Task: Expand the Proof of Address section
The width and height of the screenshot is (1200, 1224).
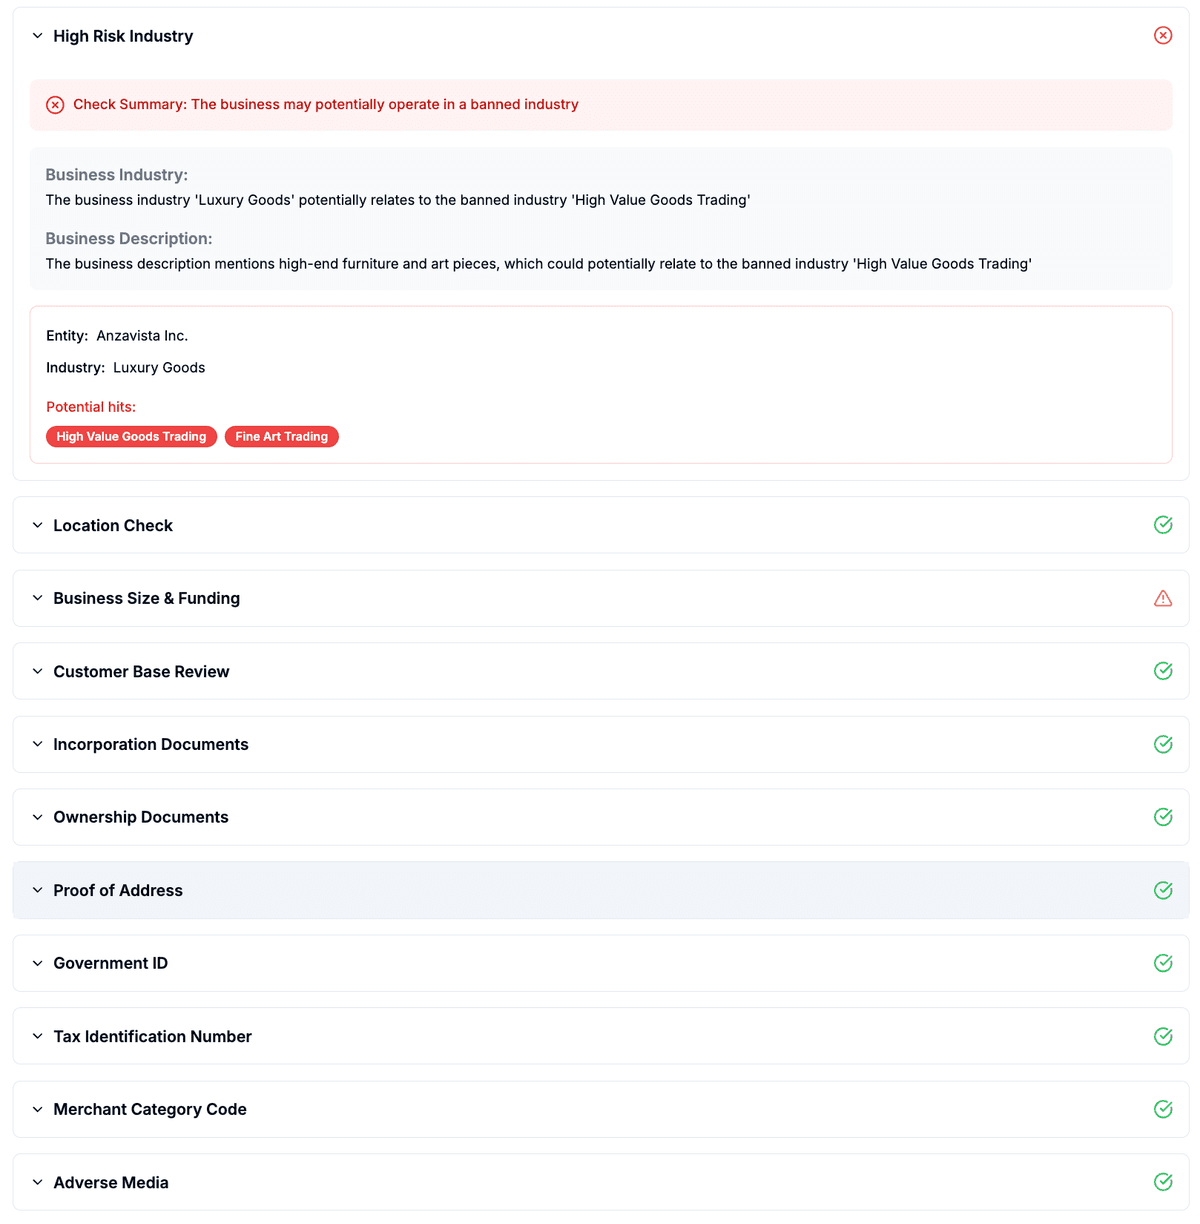Action: point(37,890)
